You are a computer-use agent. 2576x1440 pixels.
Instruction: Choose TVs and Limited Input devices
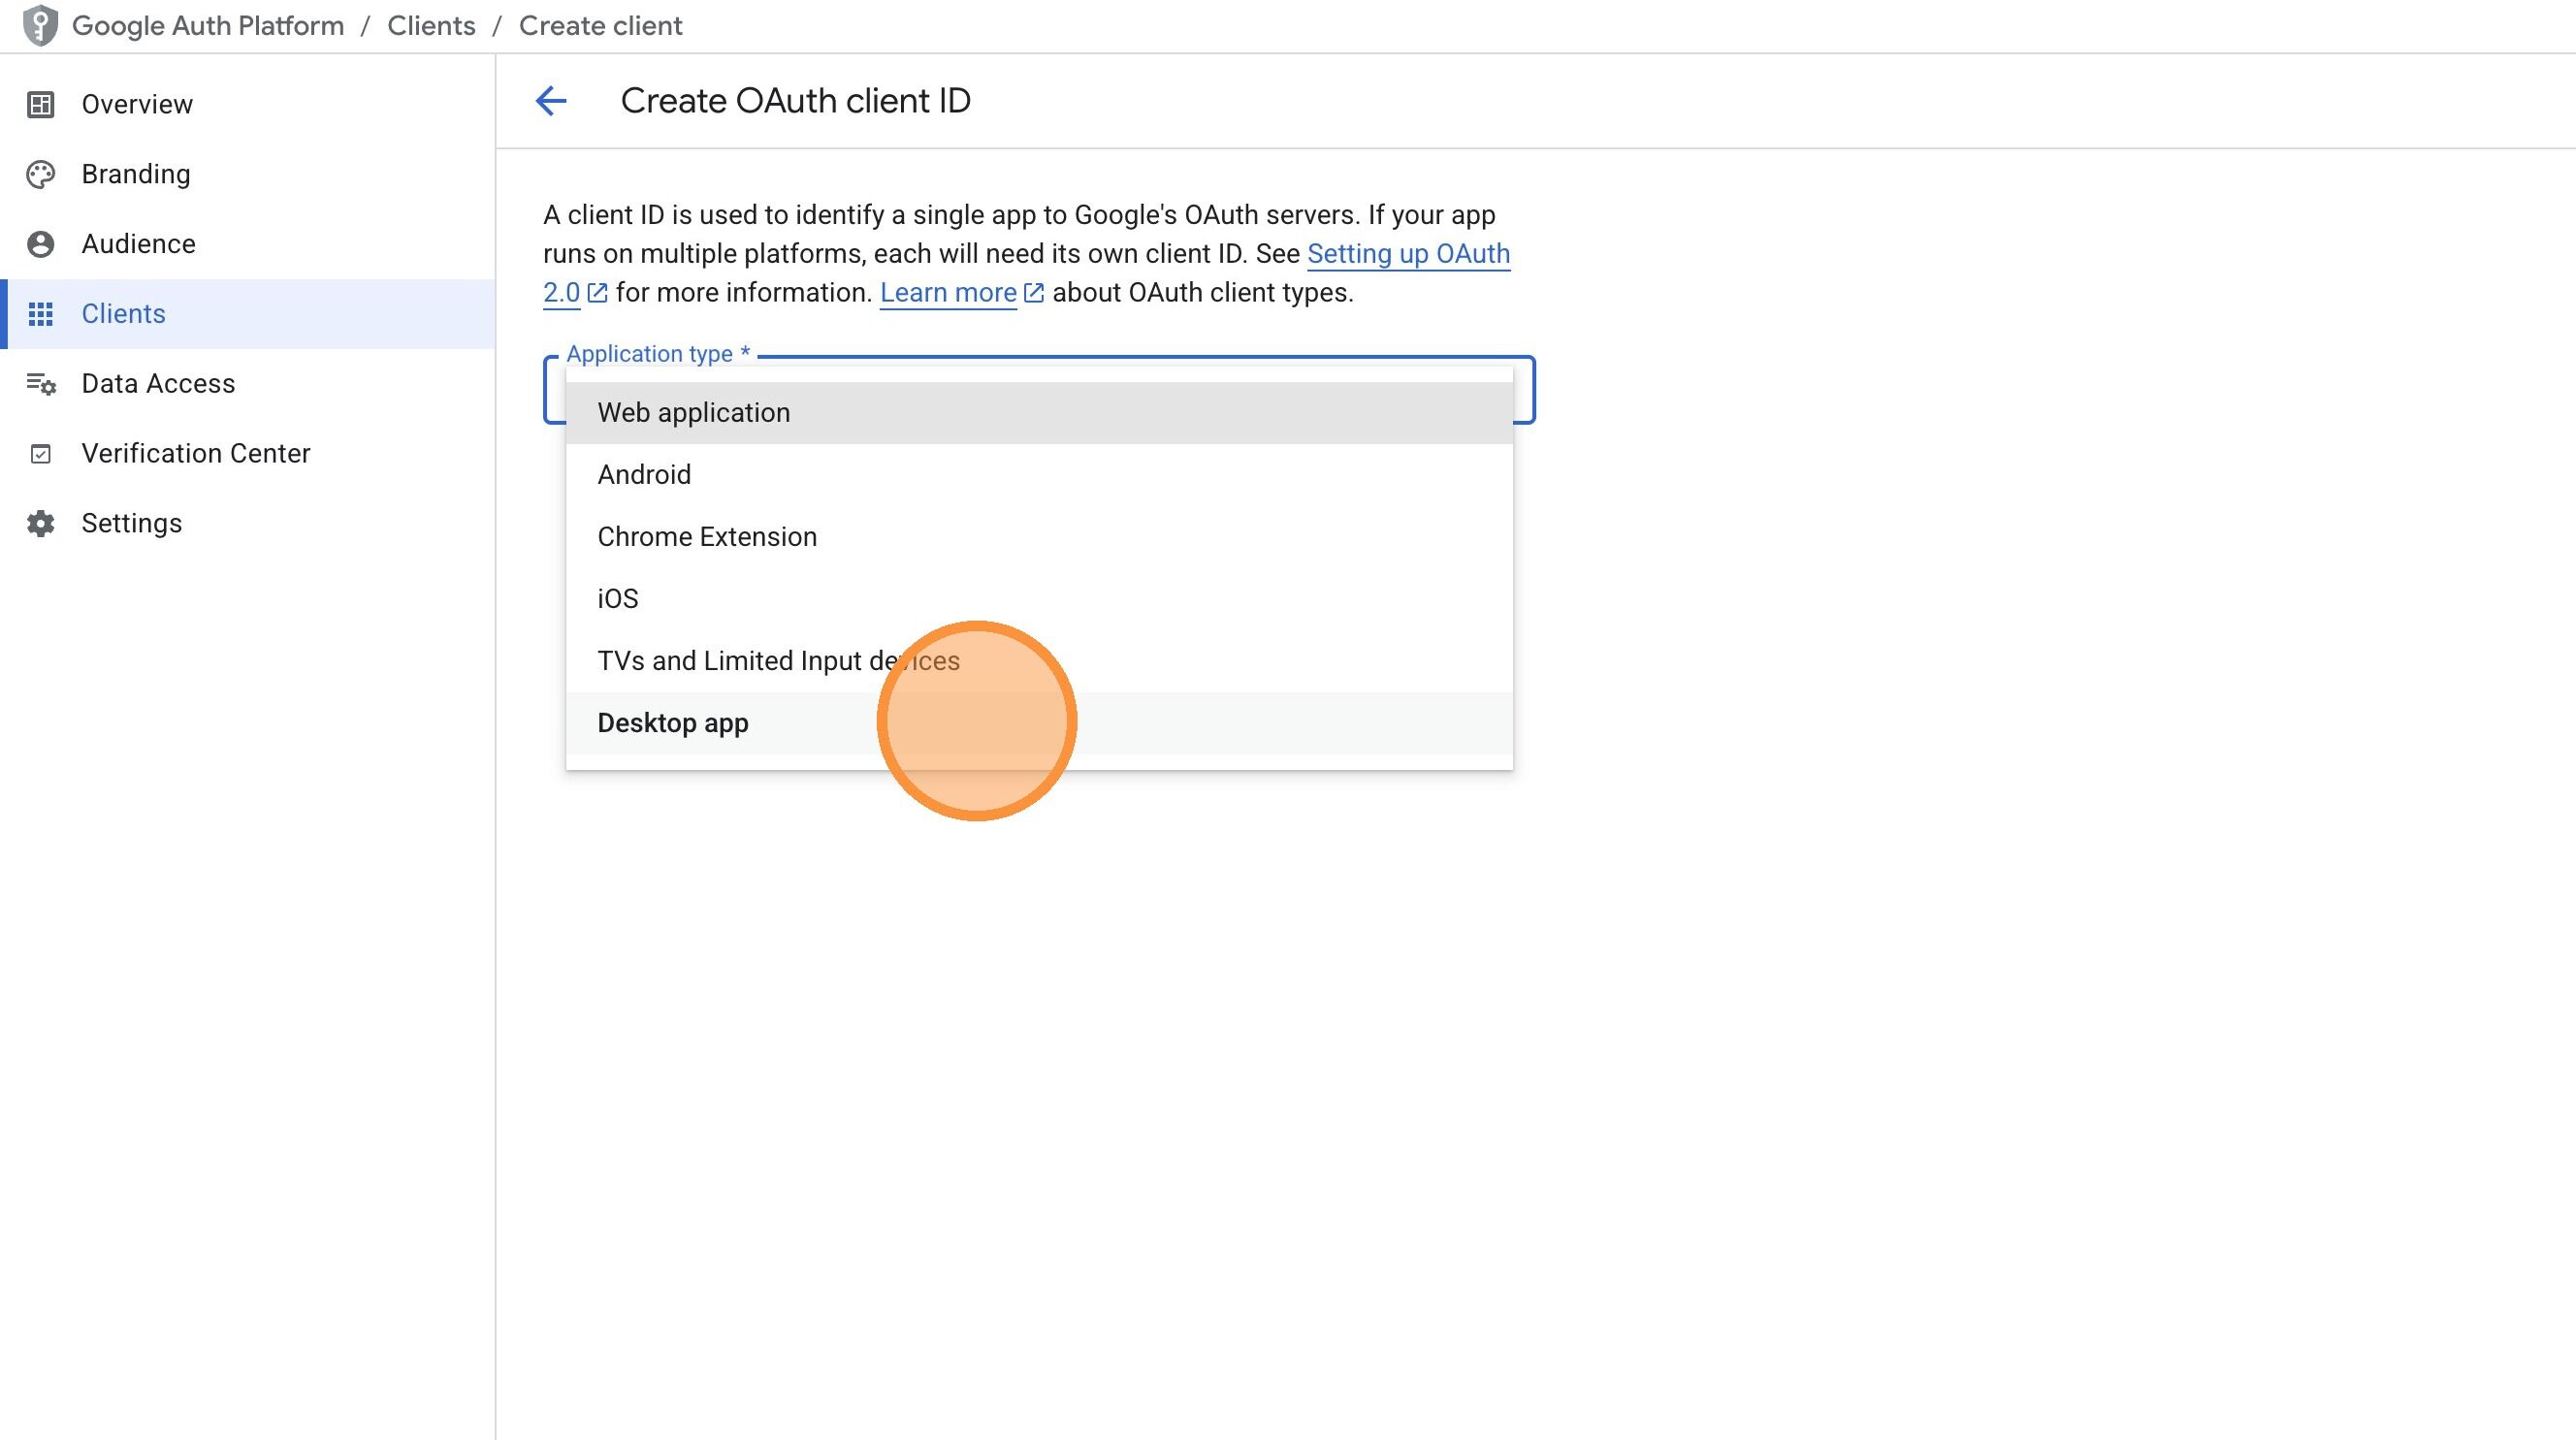[x=778, y=660]
